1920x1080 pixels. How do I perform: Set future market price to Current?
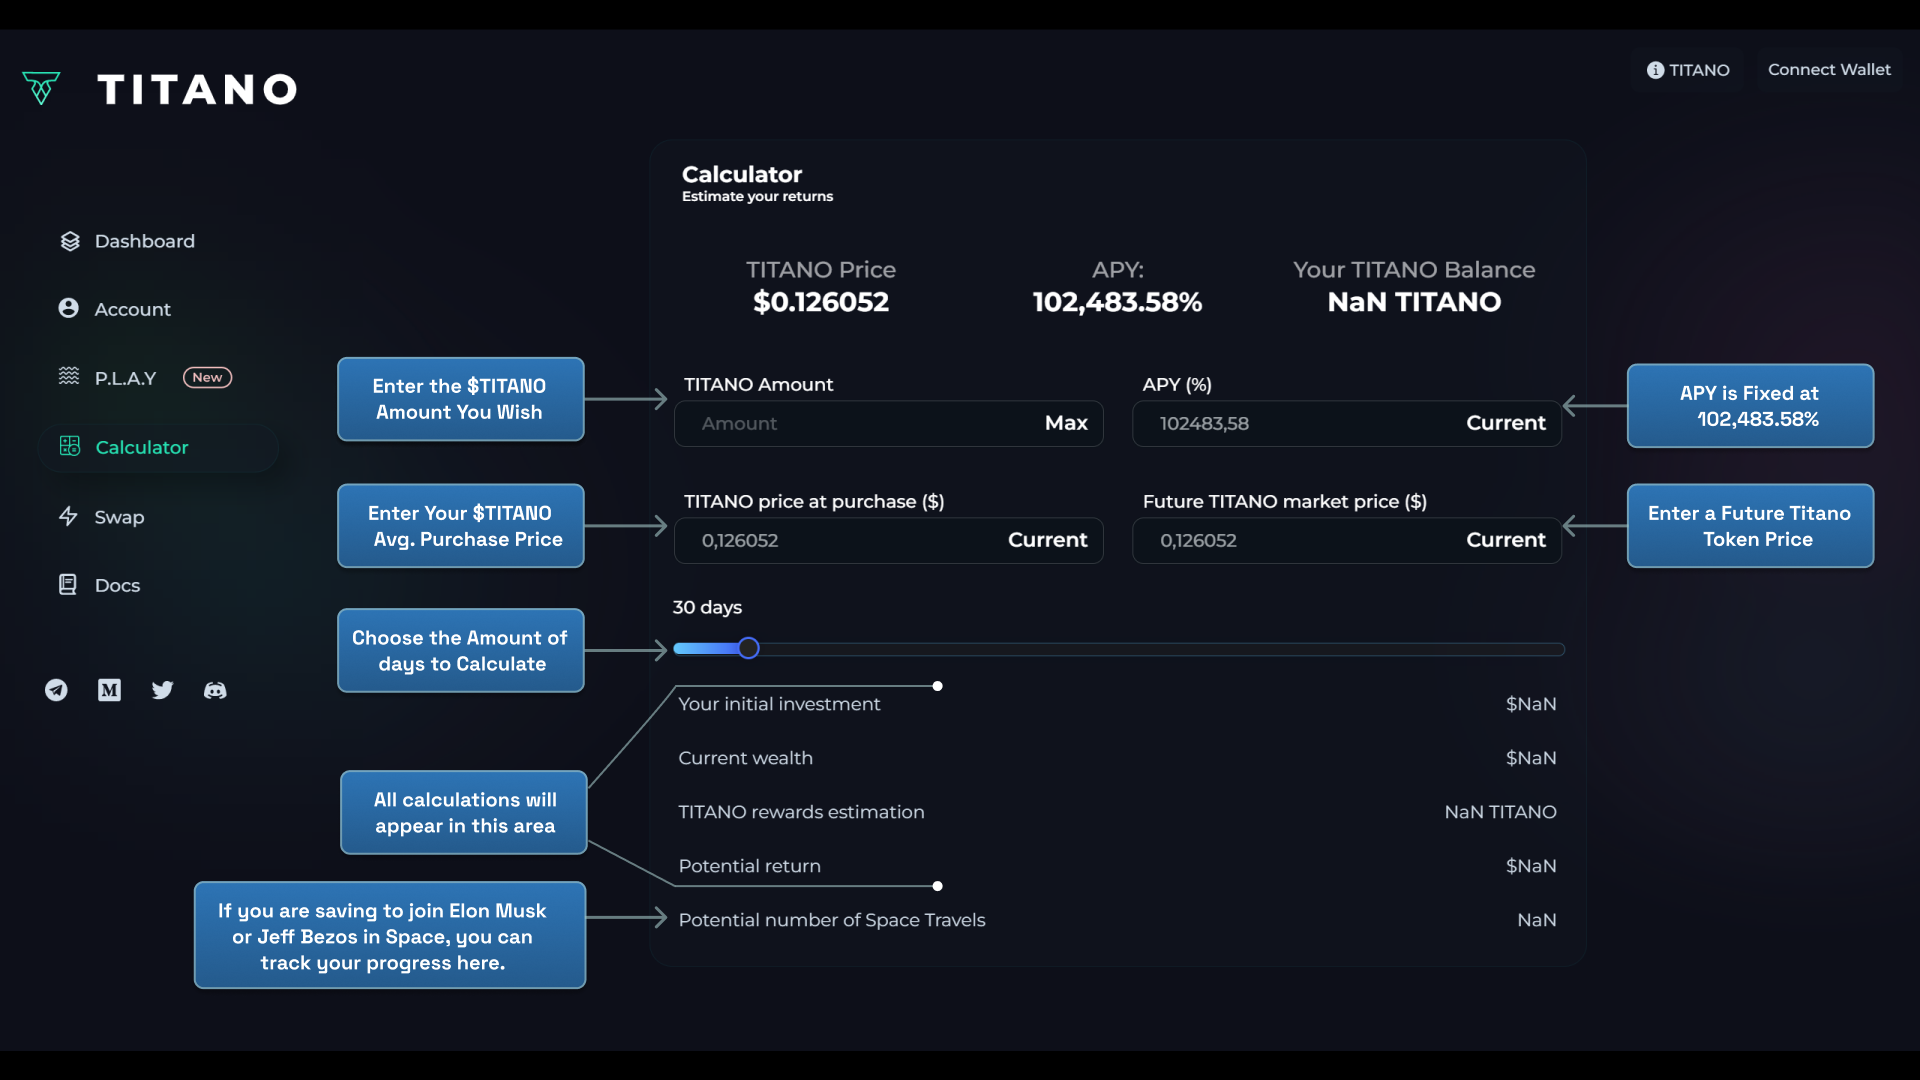[x=1505, y=540]
